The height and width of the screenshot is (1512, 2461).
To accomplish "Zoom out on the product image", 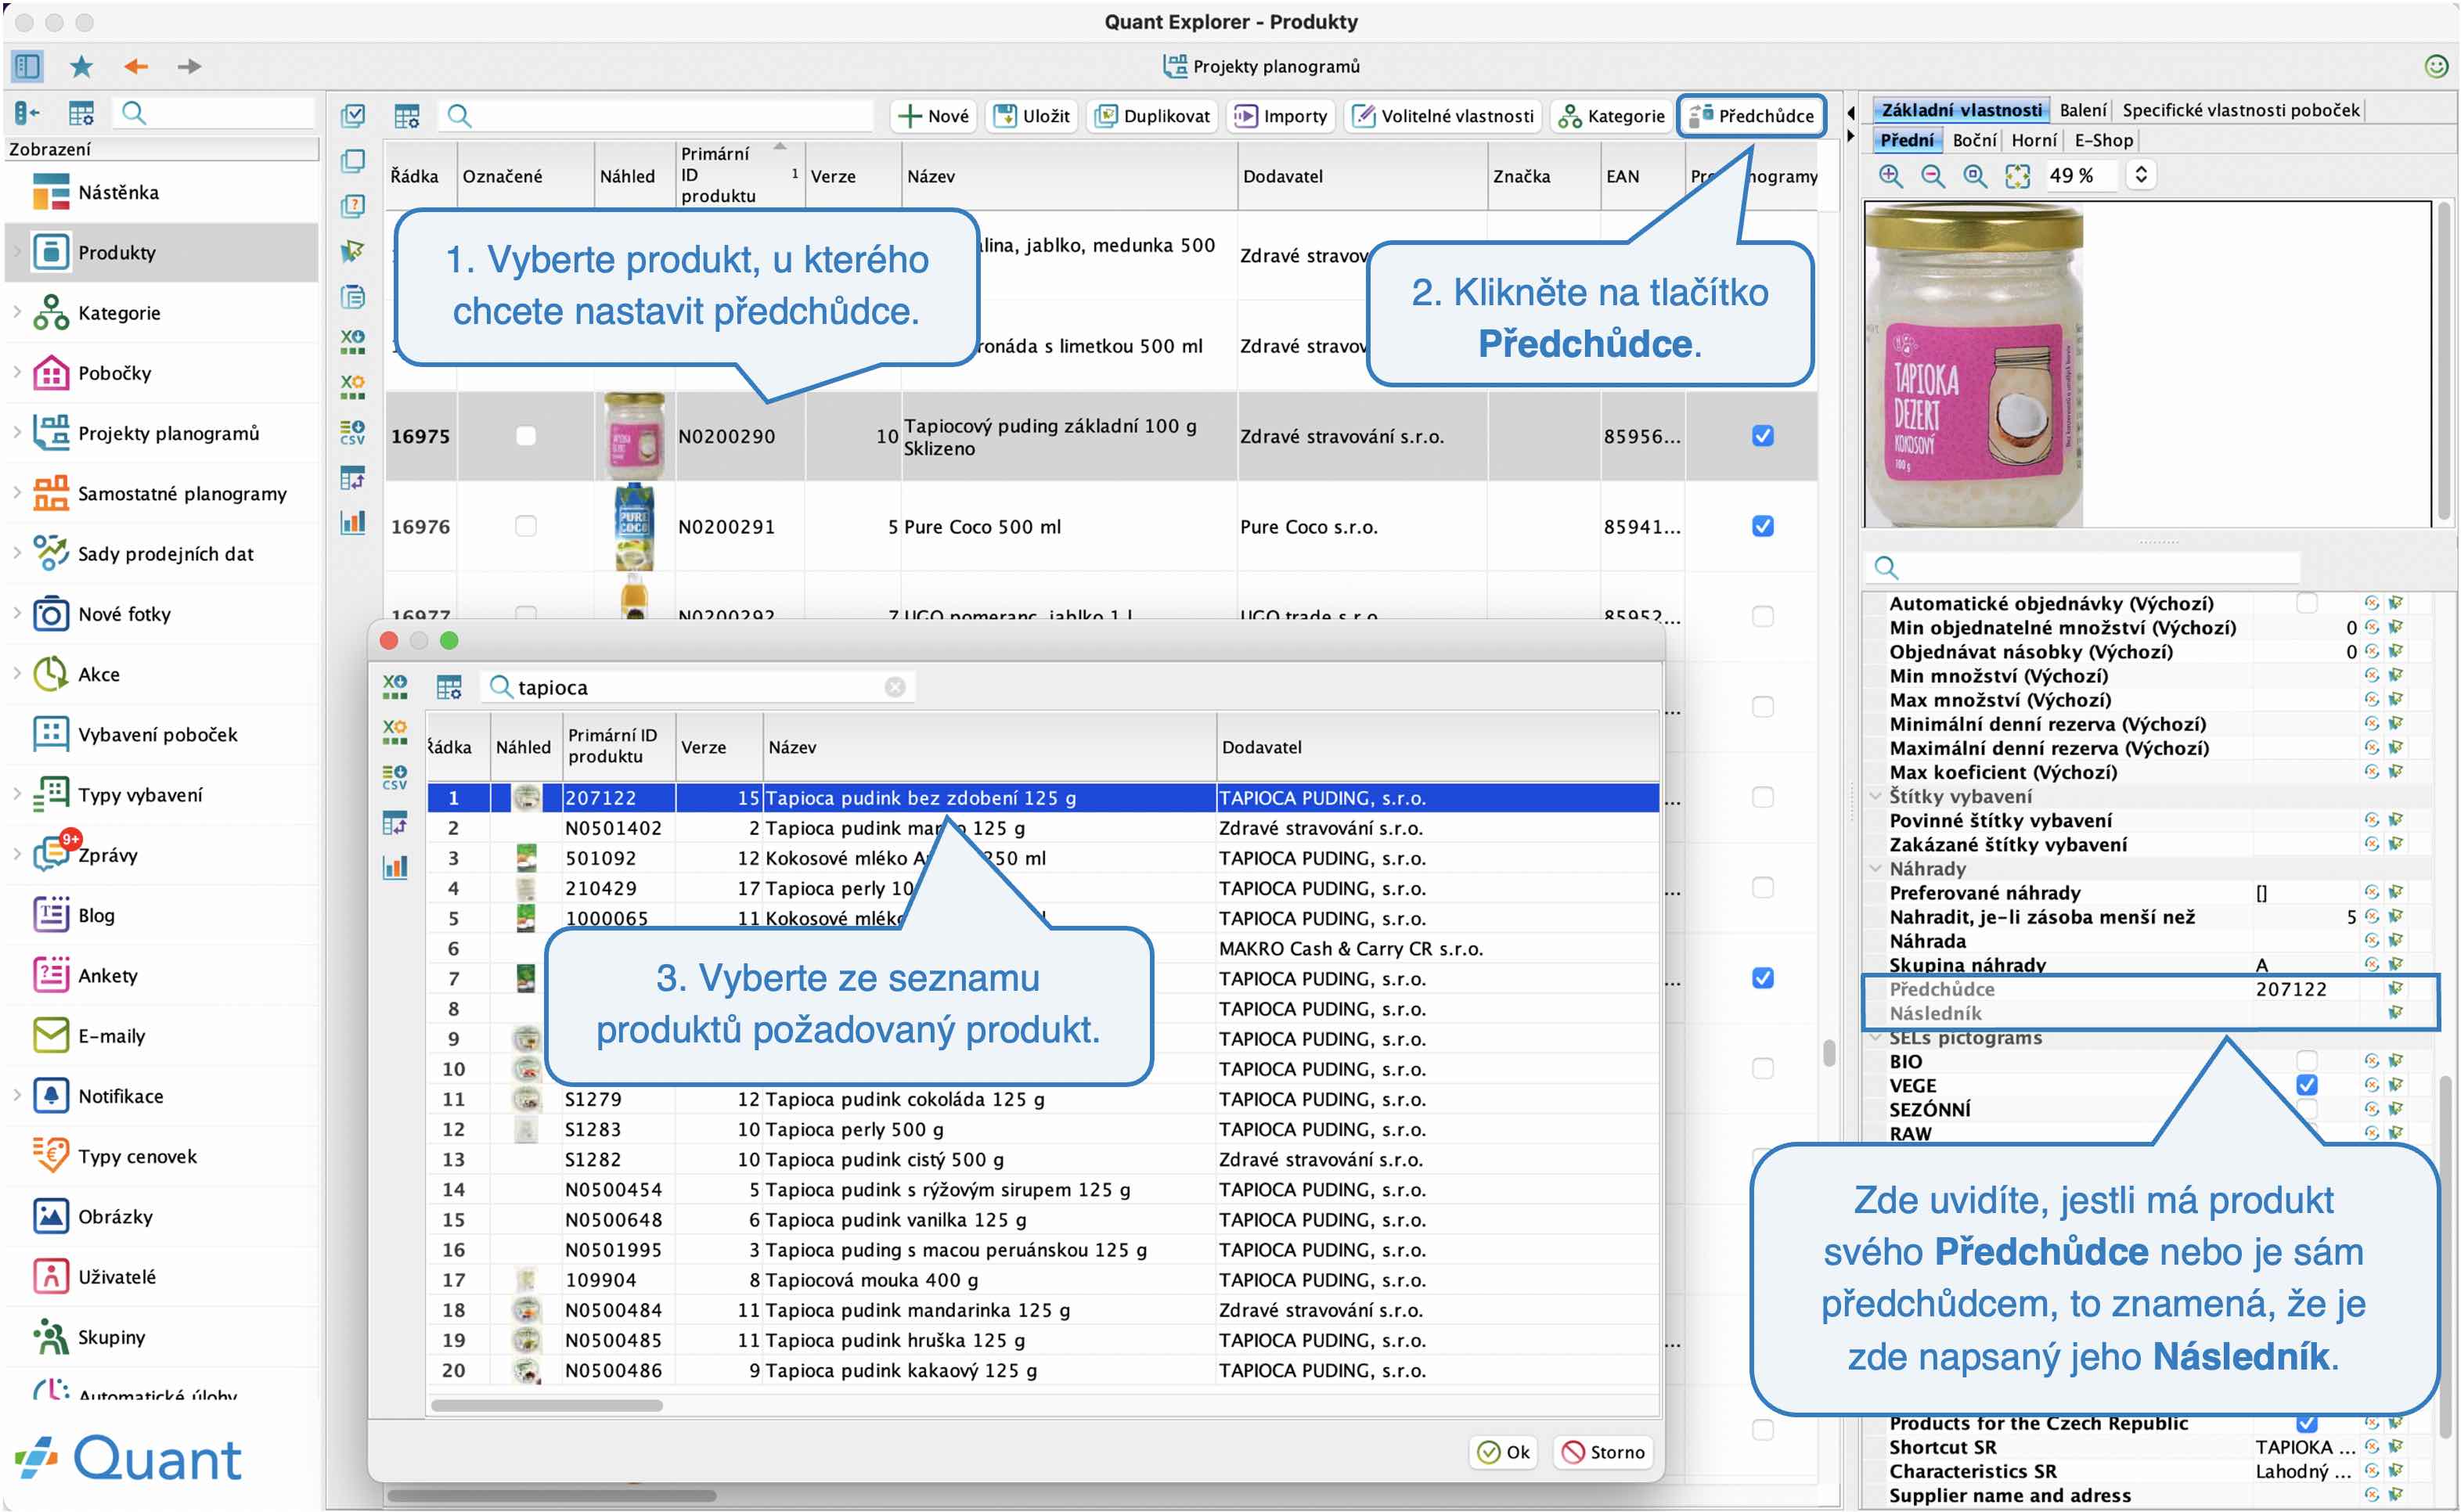I will pos(1932,176).
